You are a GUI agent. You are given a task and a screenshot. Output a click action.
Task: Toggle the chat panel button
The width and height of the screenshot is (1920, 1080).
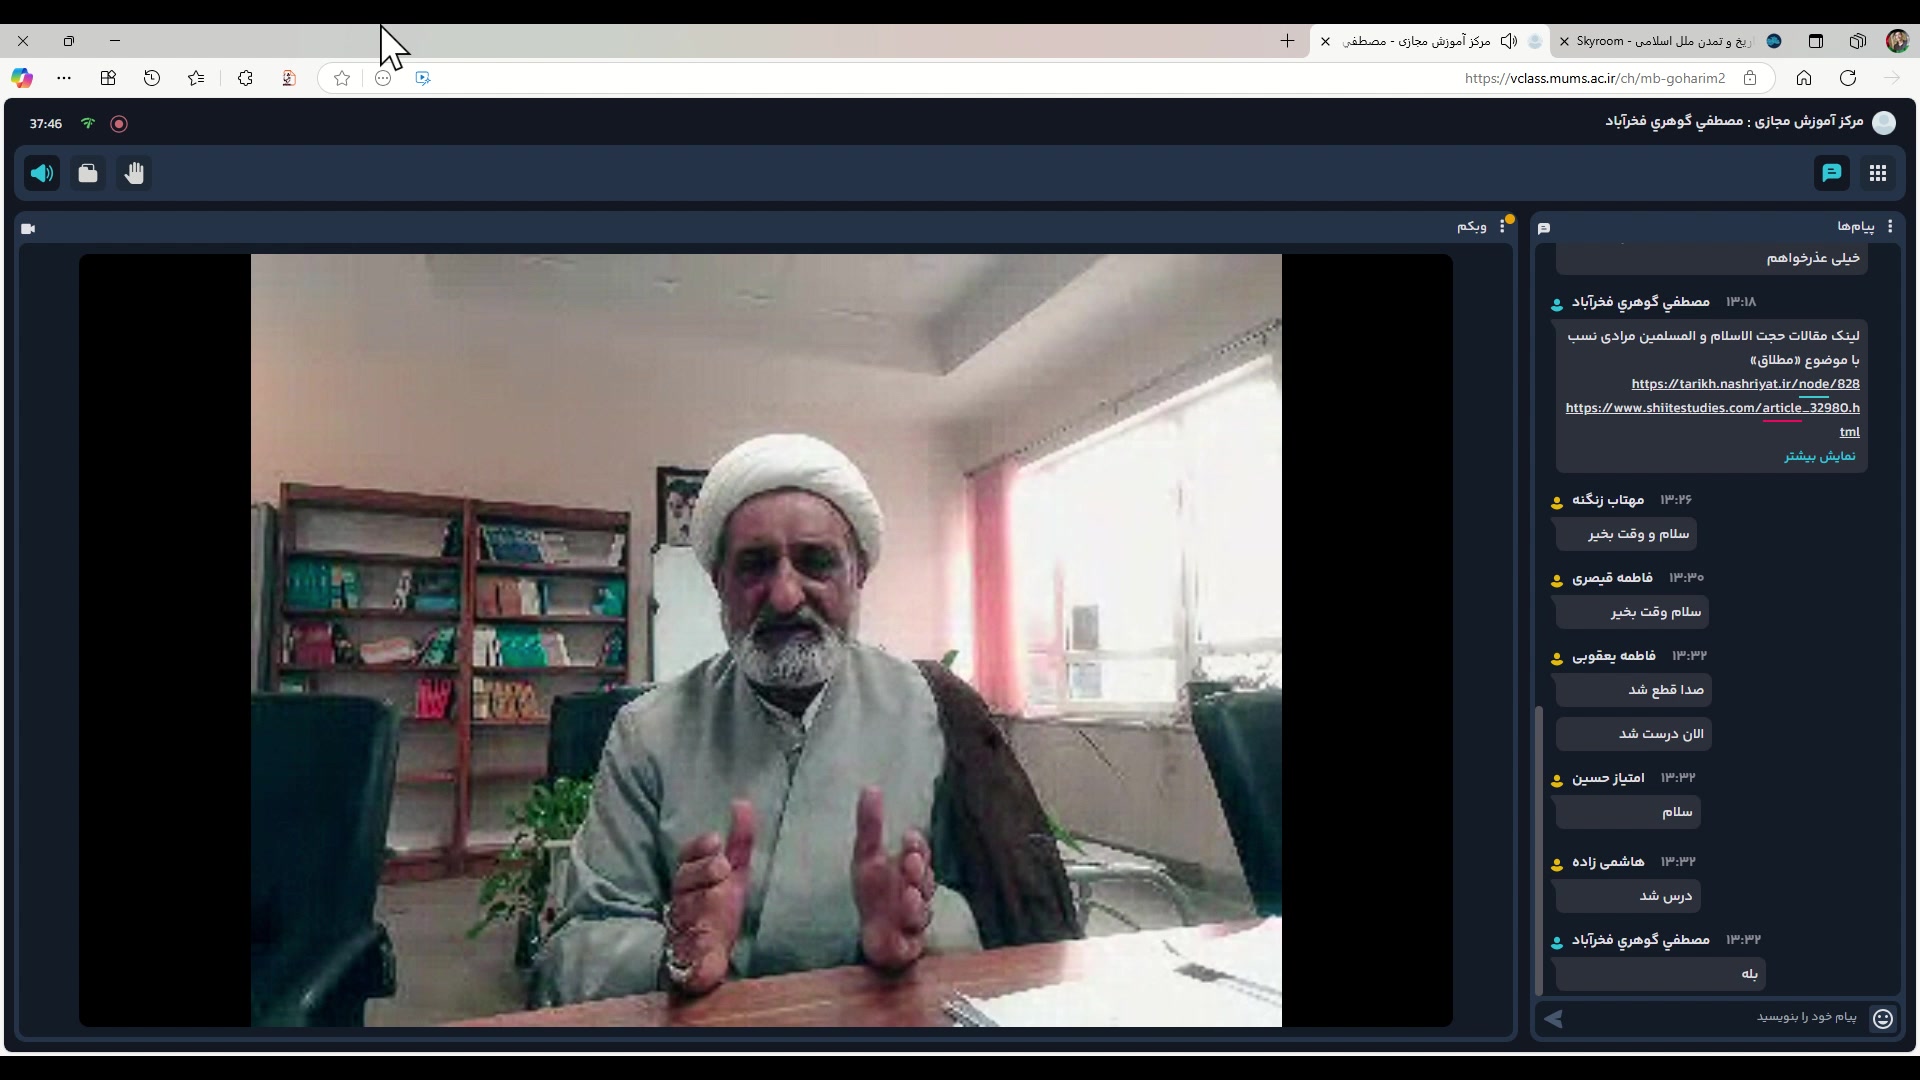(x=1831, y=173)
